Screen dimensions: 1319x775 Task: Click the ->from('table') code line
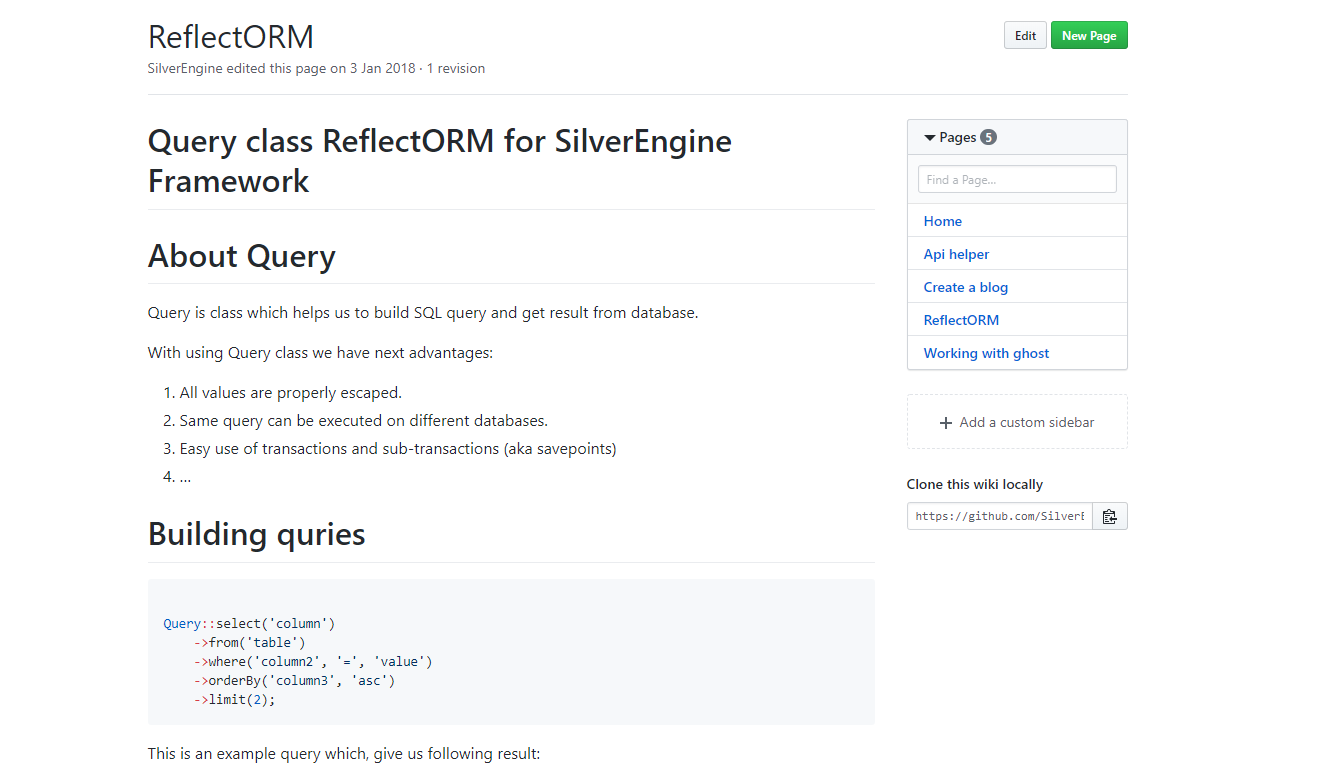click(250, 642)
